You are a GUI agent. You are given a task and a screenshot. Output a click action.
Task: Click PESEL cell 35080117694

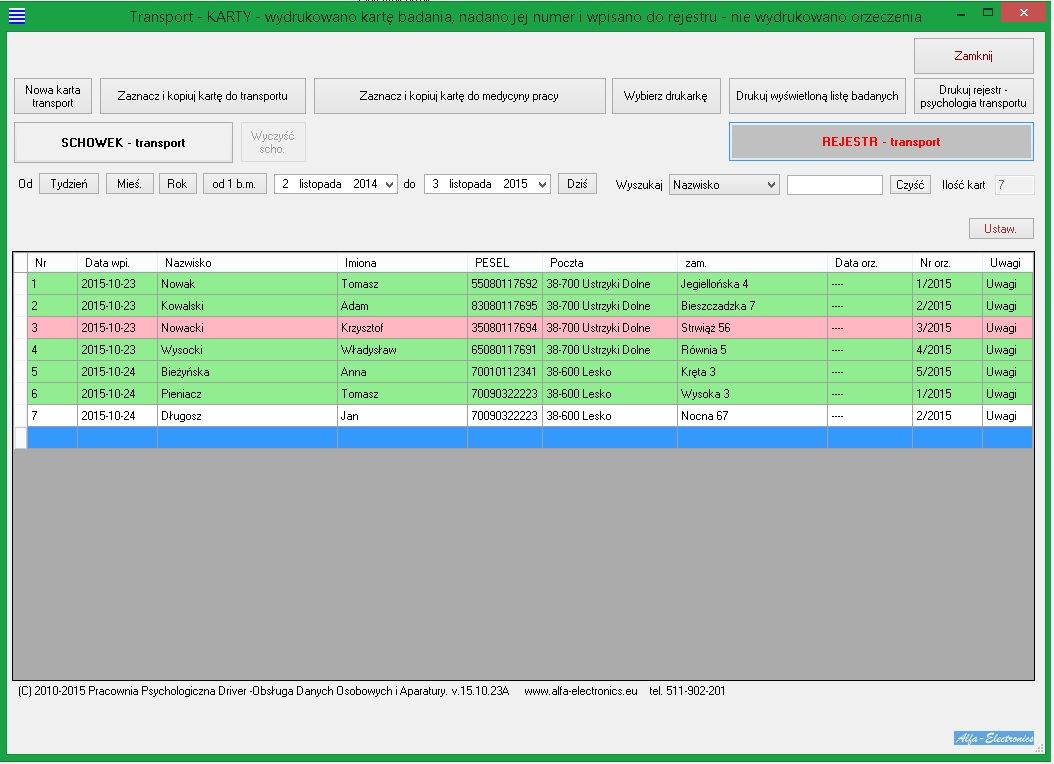[504, 328]
